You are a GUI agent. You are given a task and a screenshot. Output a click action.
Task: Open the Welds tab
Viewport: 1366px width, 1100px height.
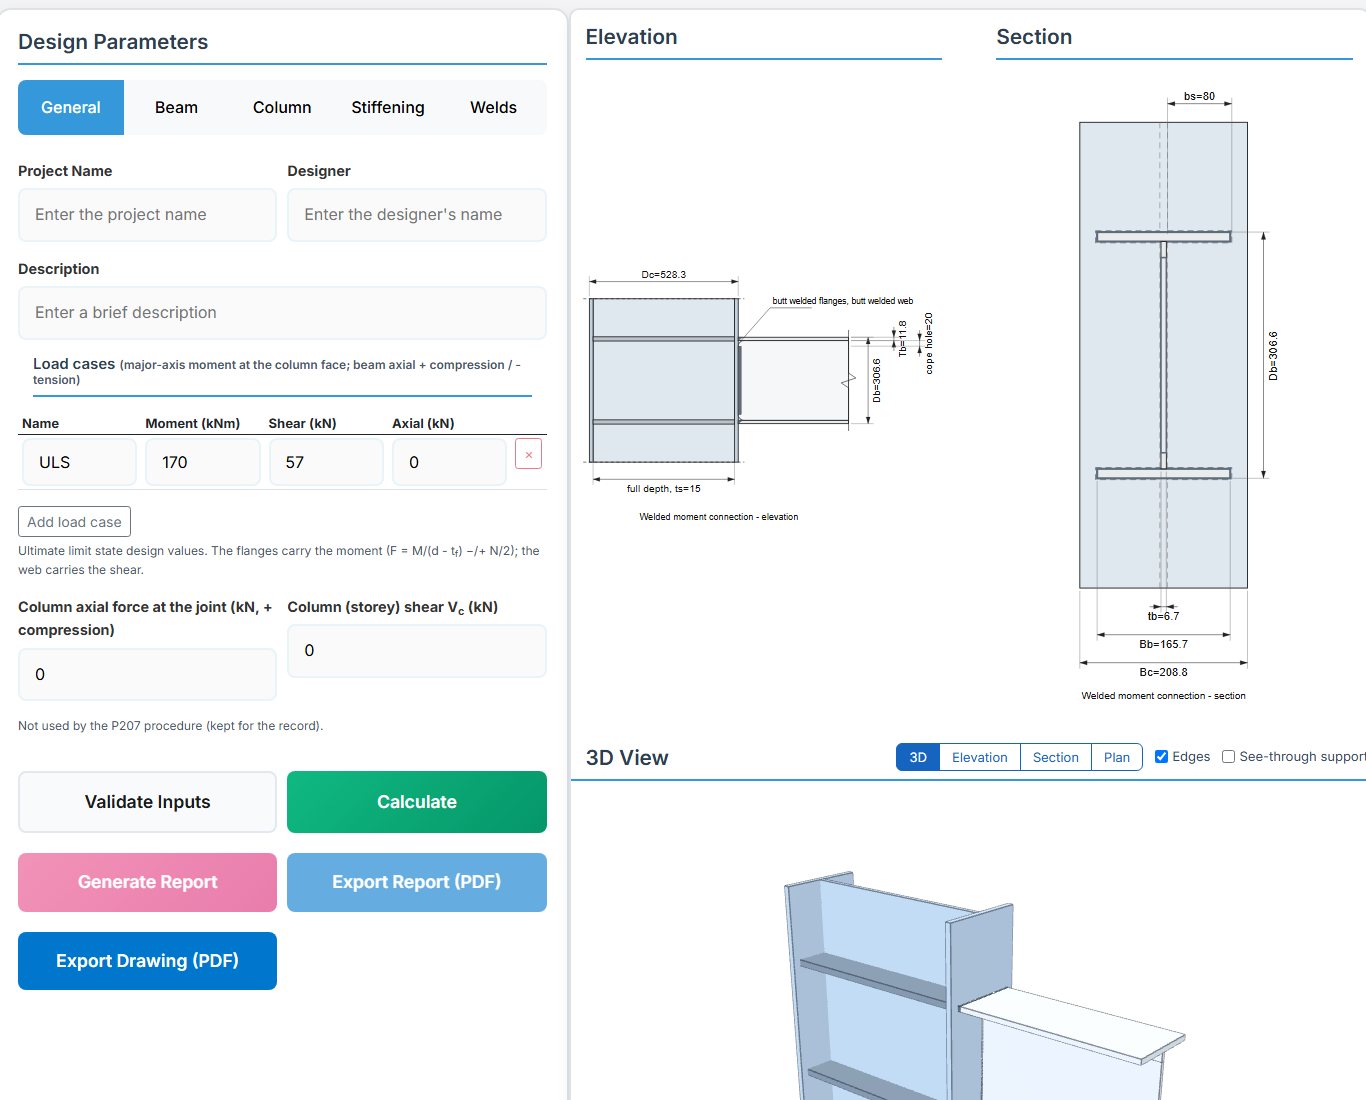494,107
